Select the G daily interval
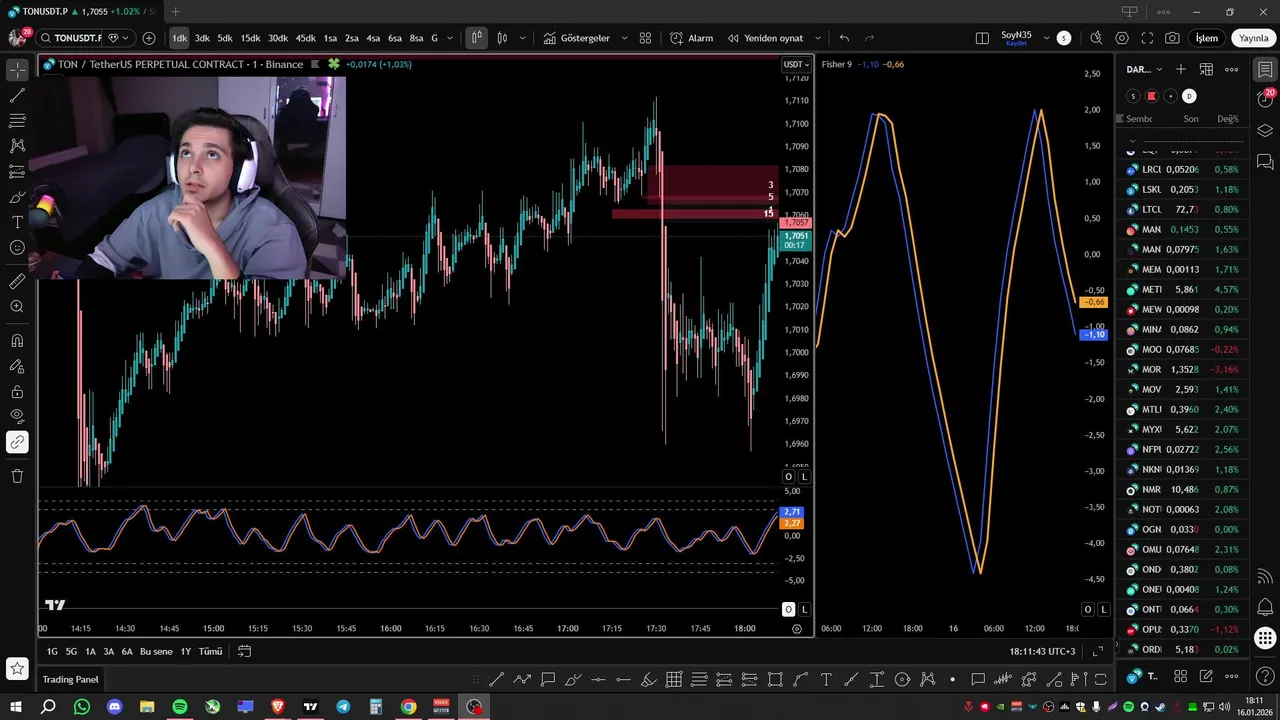Viewport: 1280px width, 720px height. [x=434, y=38]
